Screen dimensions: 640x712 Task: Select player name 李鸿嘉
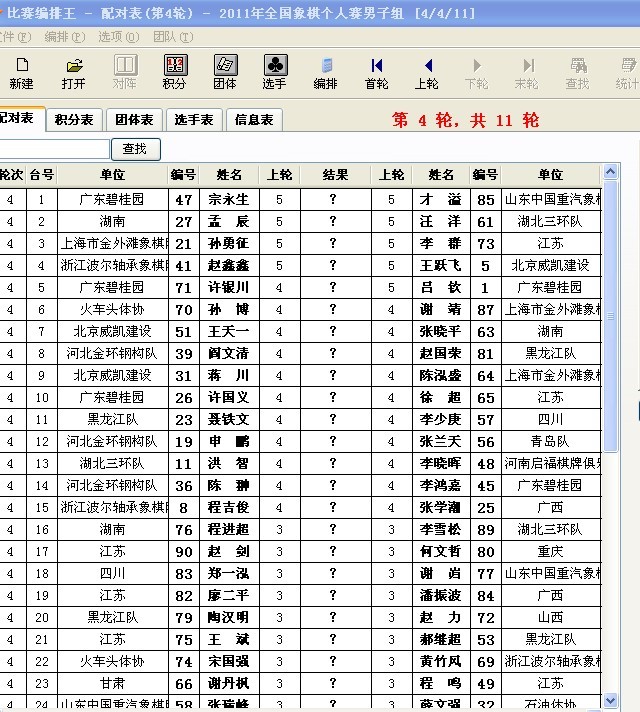point(441,486)
